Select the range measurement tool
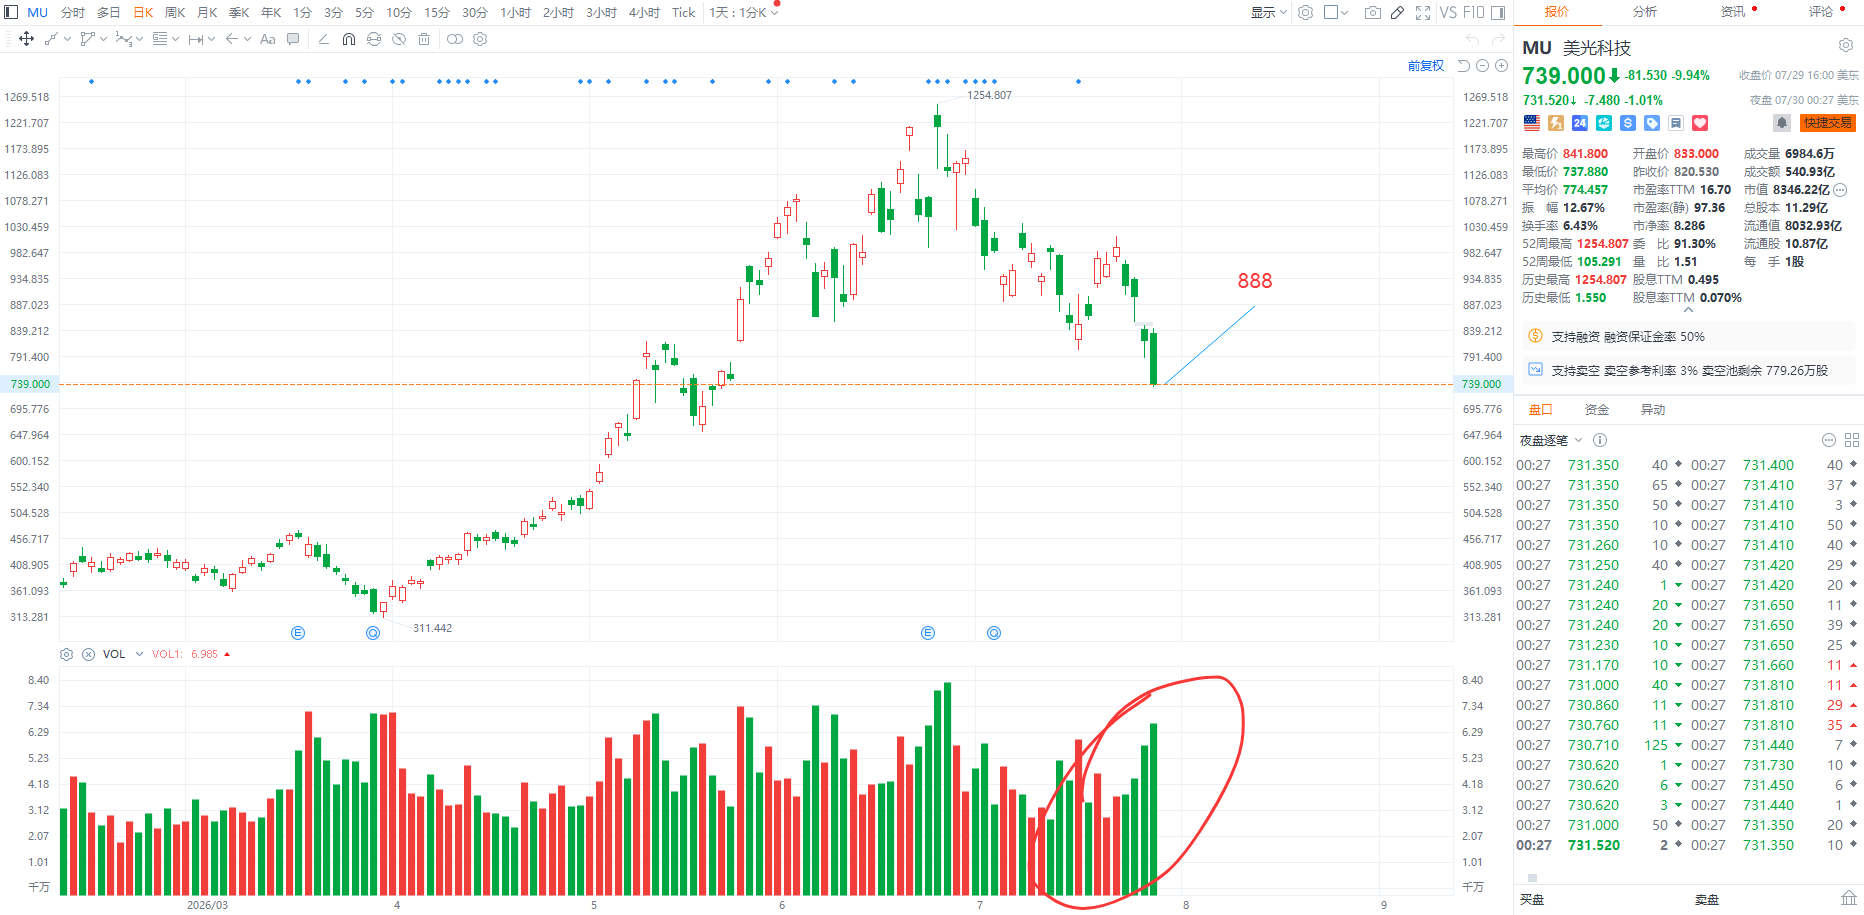The image size is (1864, 915). click(196, 39)
